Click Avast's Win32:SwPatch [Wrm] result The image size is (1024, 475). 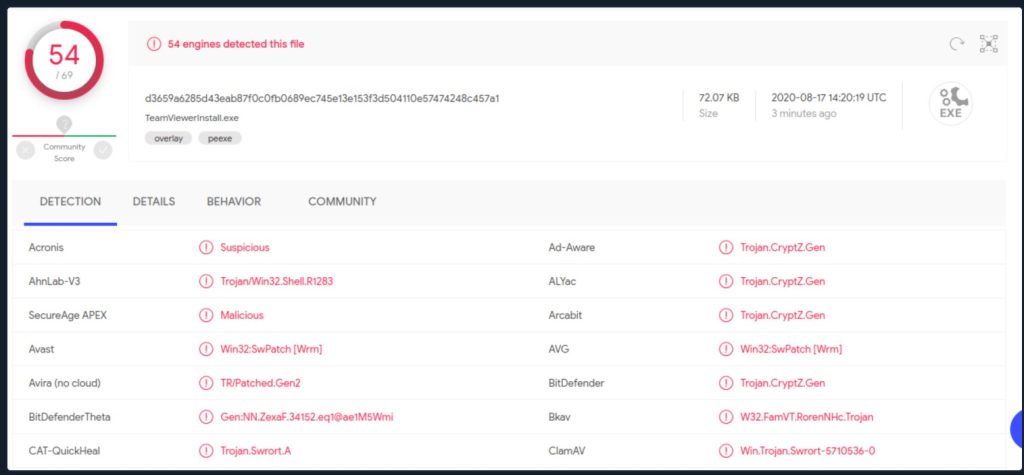pos(271,349)
